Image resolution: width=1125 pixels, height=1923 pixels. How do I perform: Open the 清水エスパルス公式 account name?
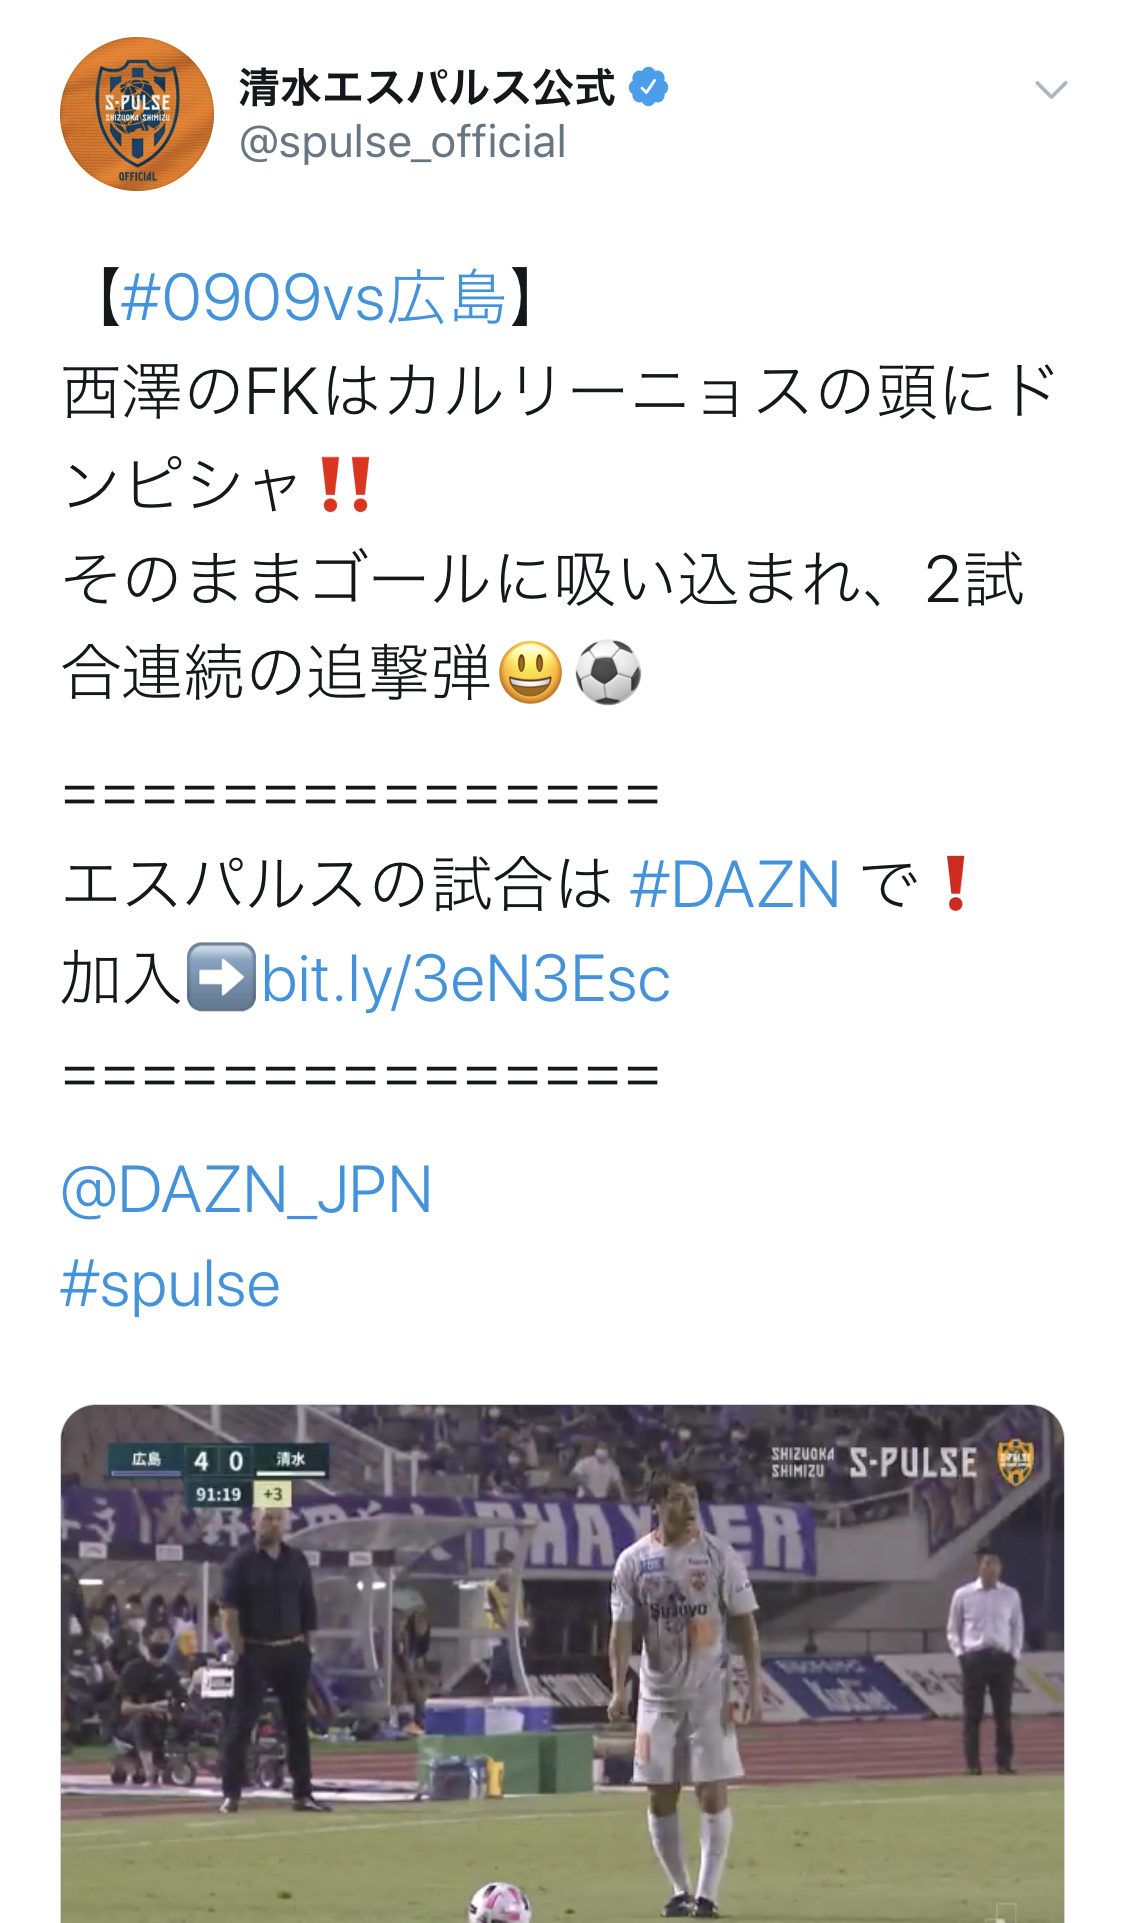pyautogui.click(x=427, y=88)
